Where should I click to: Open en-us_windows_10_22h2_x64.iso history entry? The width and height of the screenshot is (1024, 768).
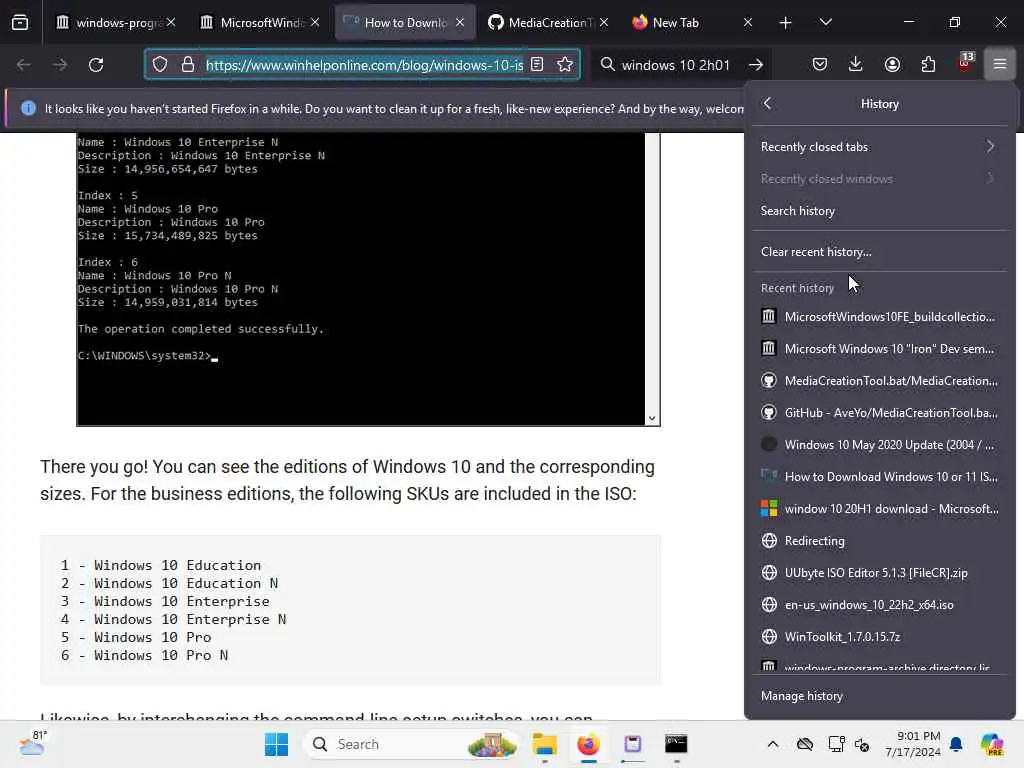click(x=879, y=605)
